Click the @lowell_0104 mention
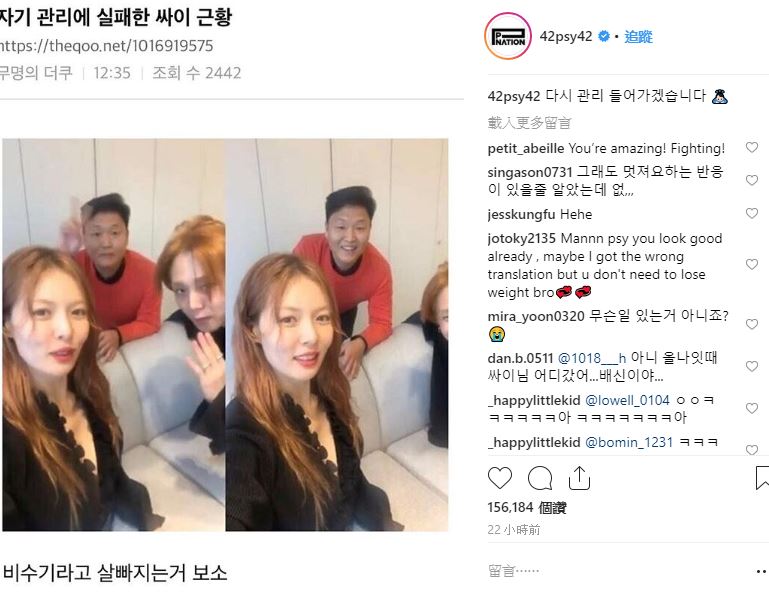Image resolution: width=769 pixels, height=595 pixels. pos(628,400)
